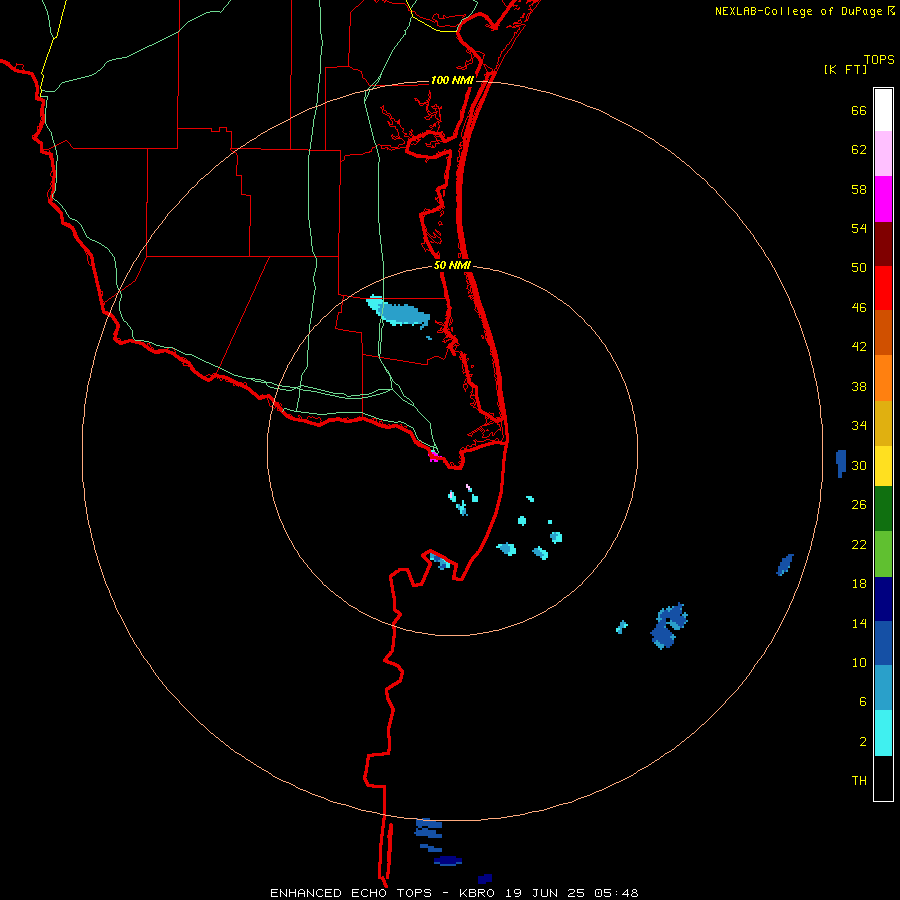
Task: Select the dark orange legend swatch
Action: coord(883,332)
